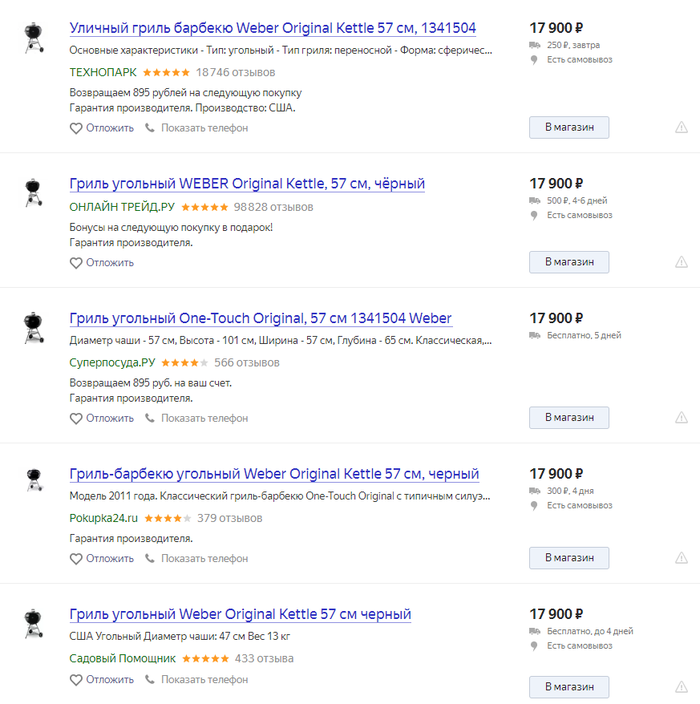Click phone icon in ТЕХНОПАРК offer
This screenshot has height=704, width=700.
[150, 128]
